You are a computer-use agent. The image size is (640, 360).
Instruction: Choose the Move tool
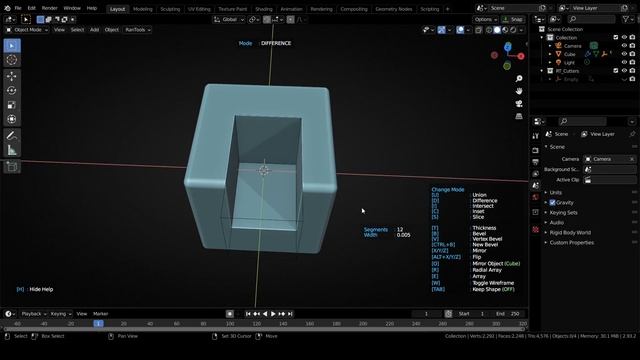coord(11,76)
